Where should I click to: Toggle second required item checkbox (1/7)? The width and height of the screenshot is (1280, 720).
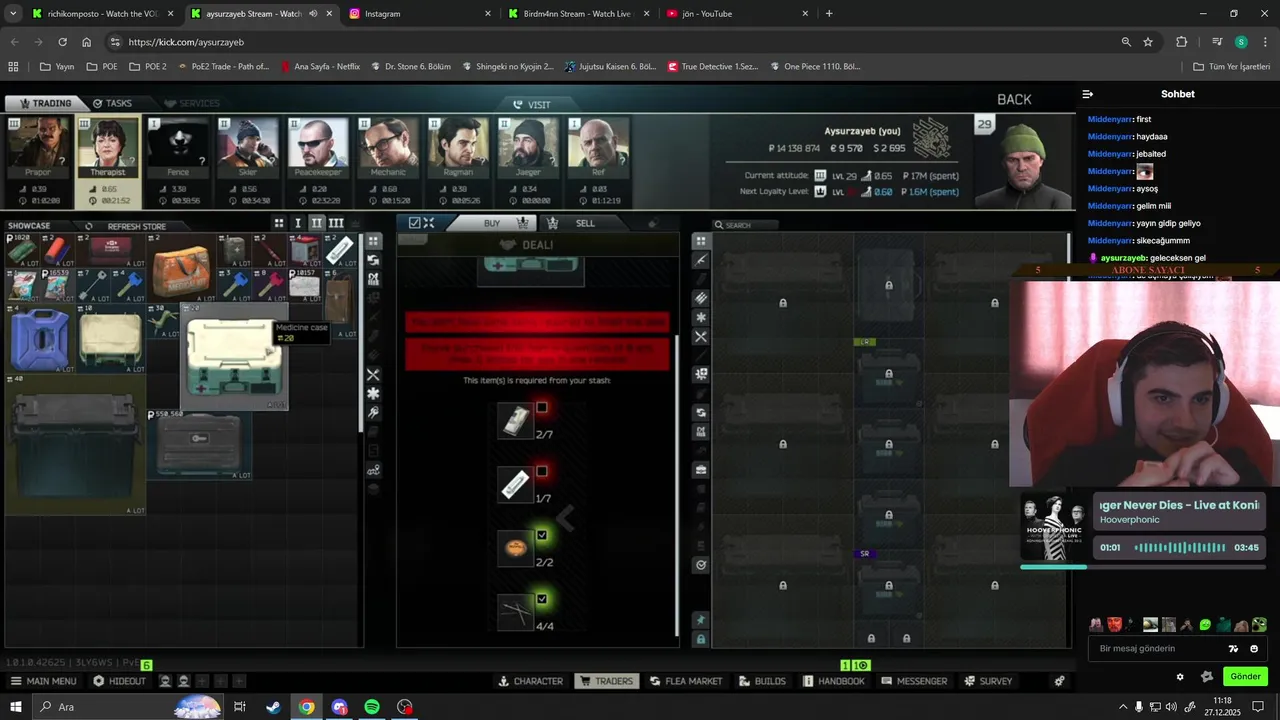click(x=542, y=471)
